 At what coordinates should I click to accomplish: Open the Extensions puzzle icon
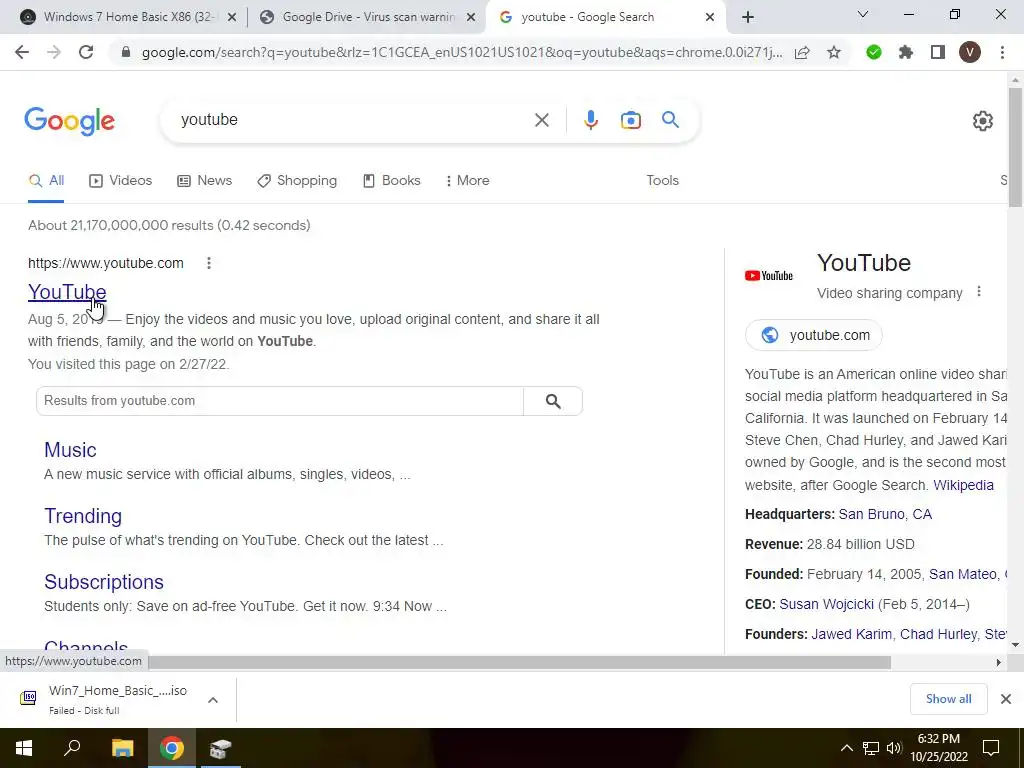pyautogui.click(x=906, y=52)
